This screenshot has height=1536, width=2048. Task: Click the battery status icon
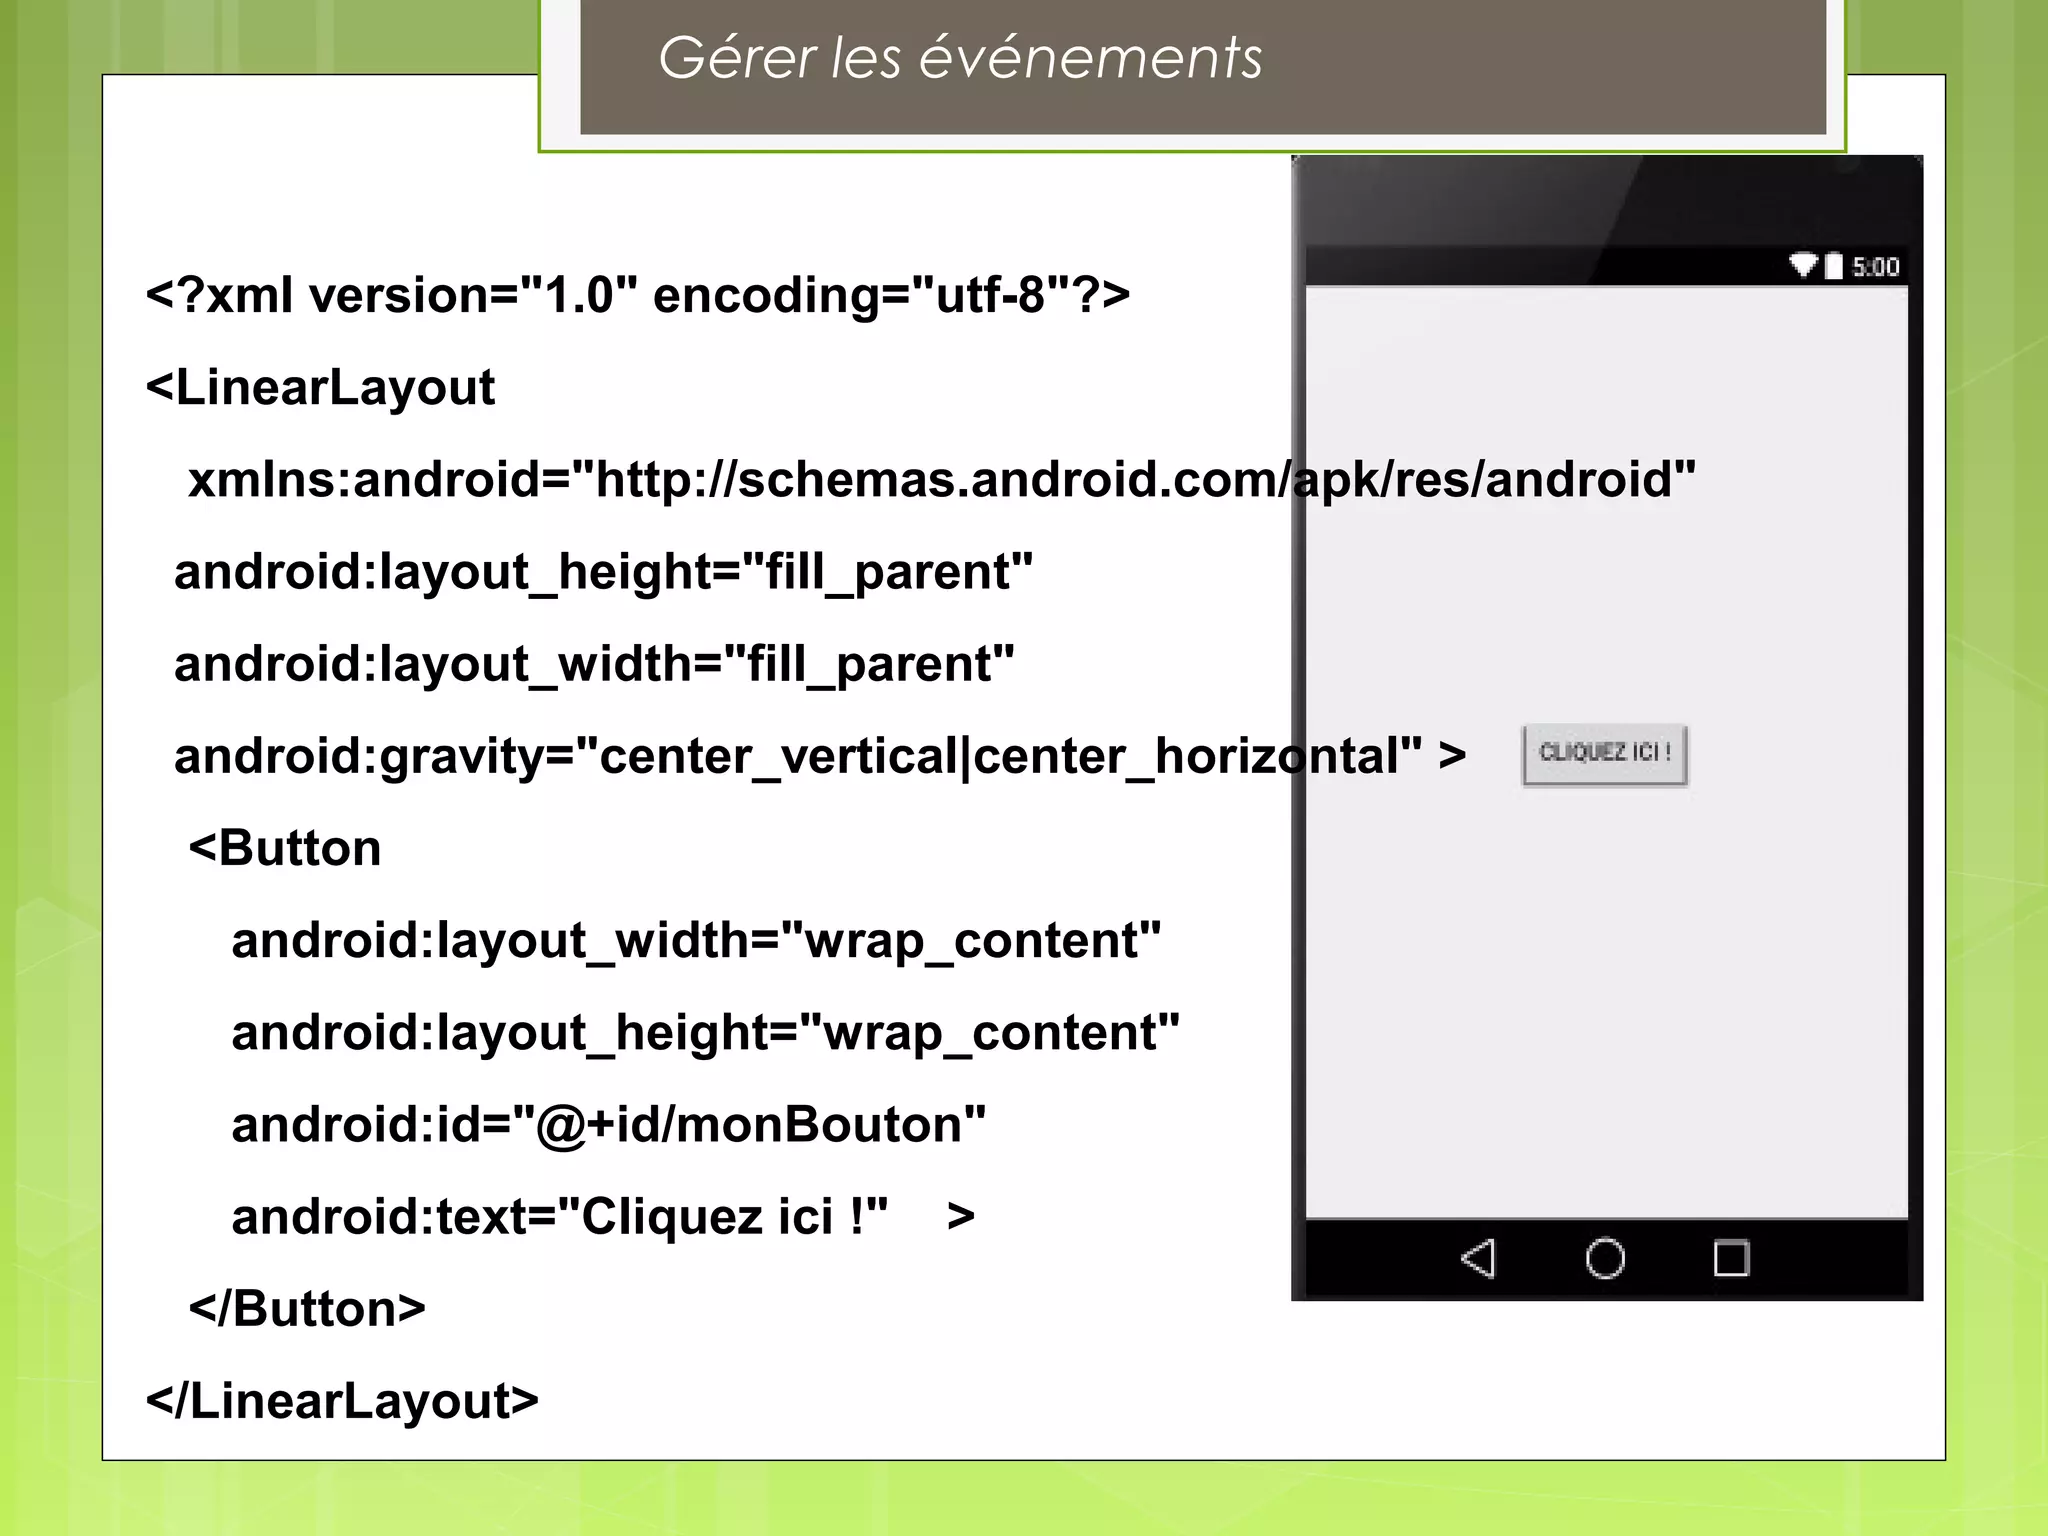(x=1833, y=266)
